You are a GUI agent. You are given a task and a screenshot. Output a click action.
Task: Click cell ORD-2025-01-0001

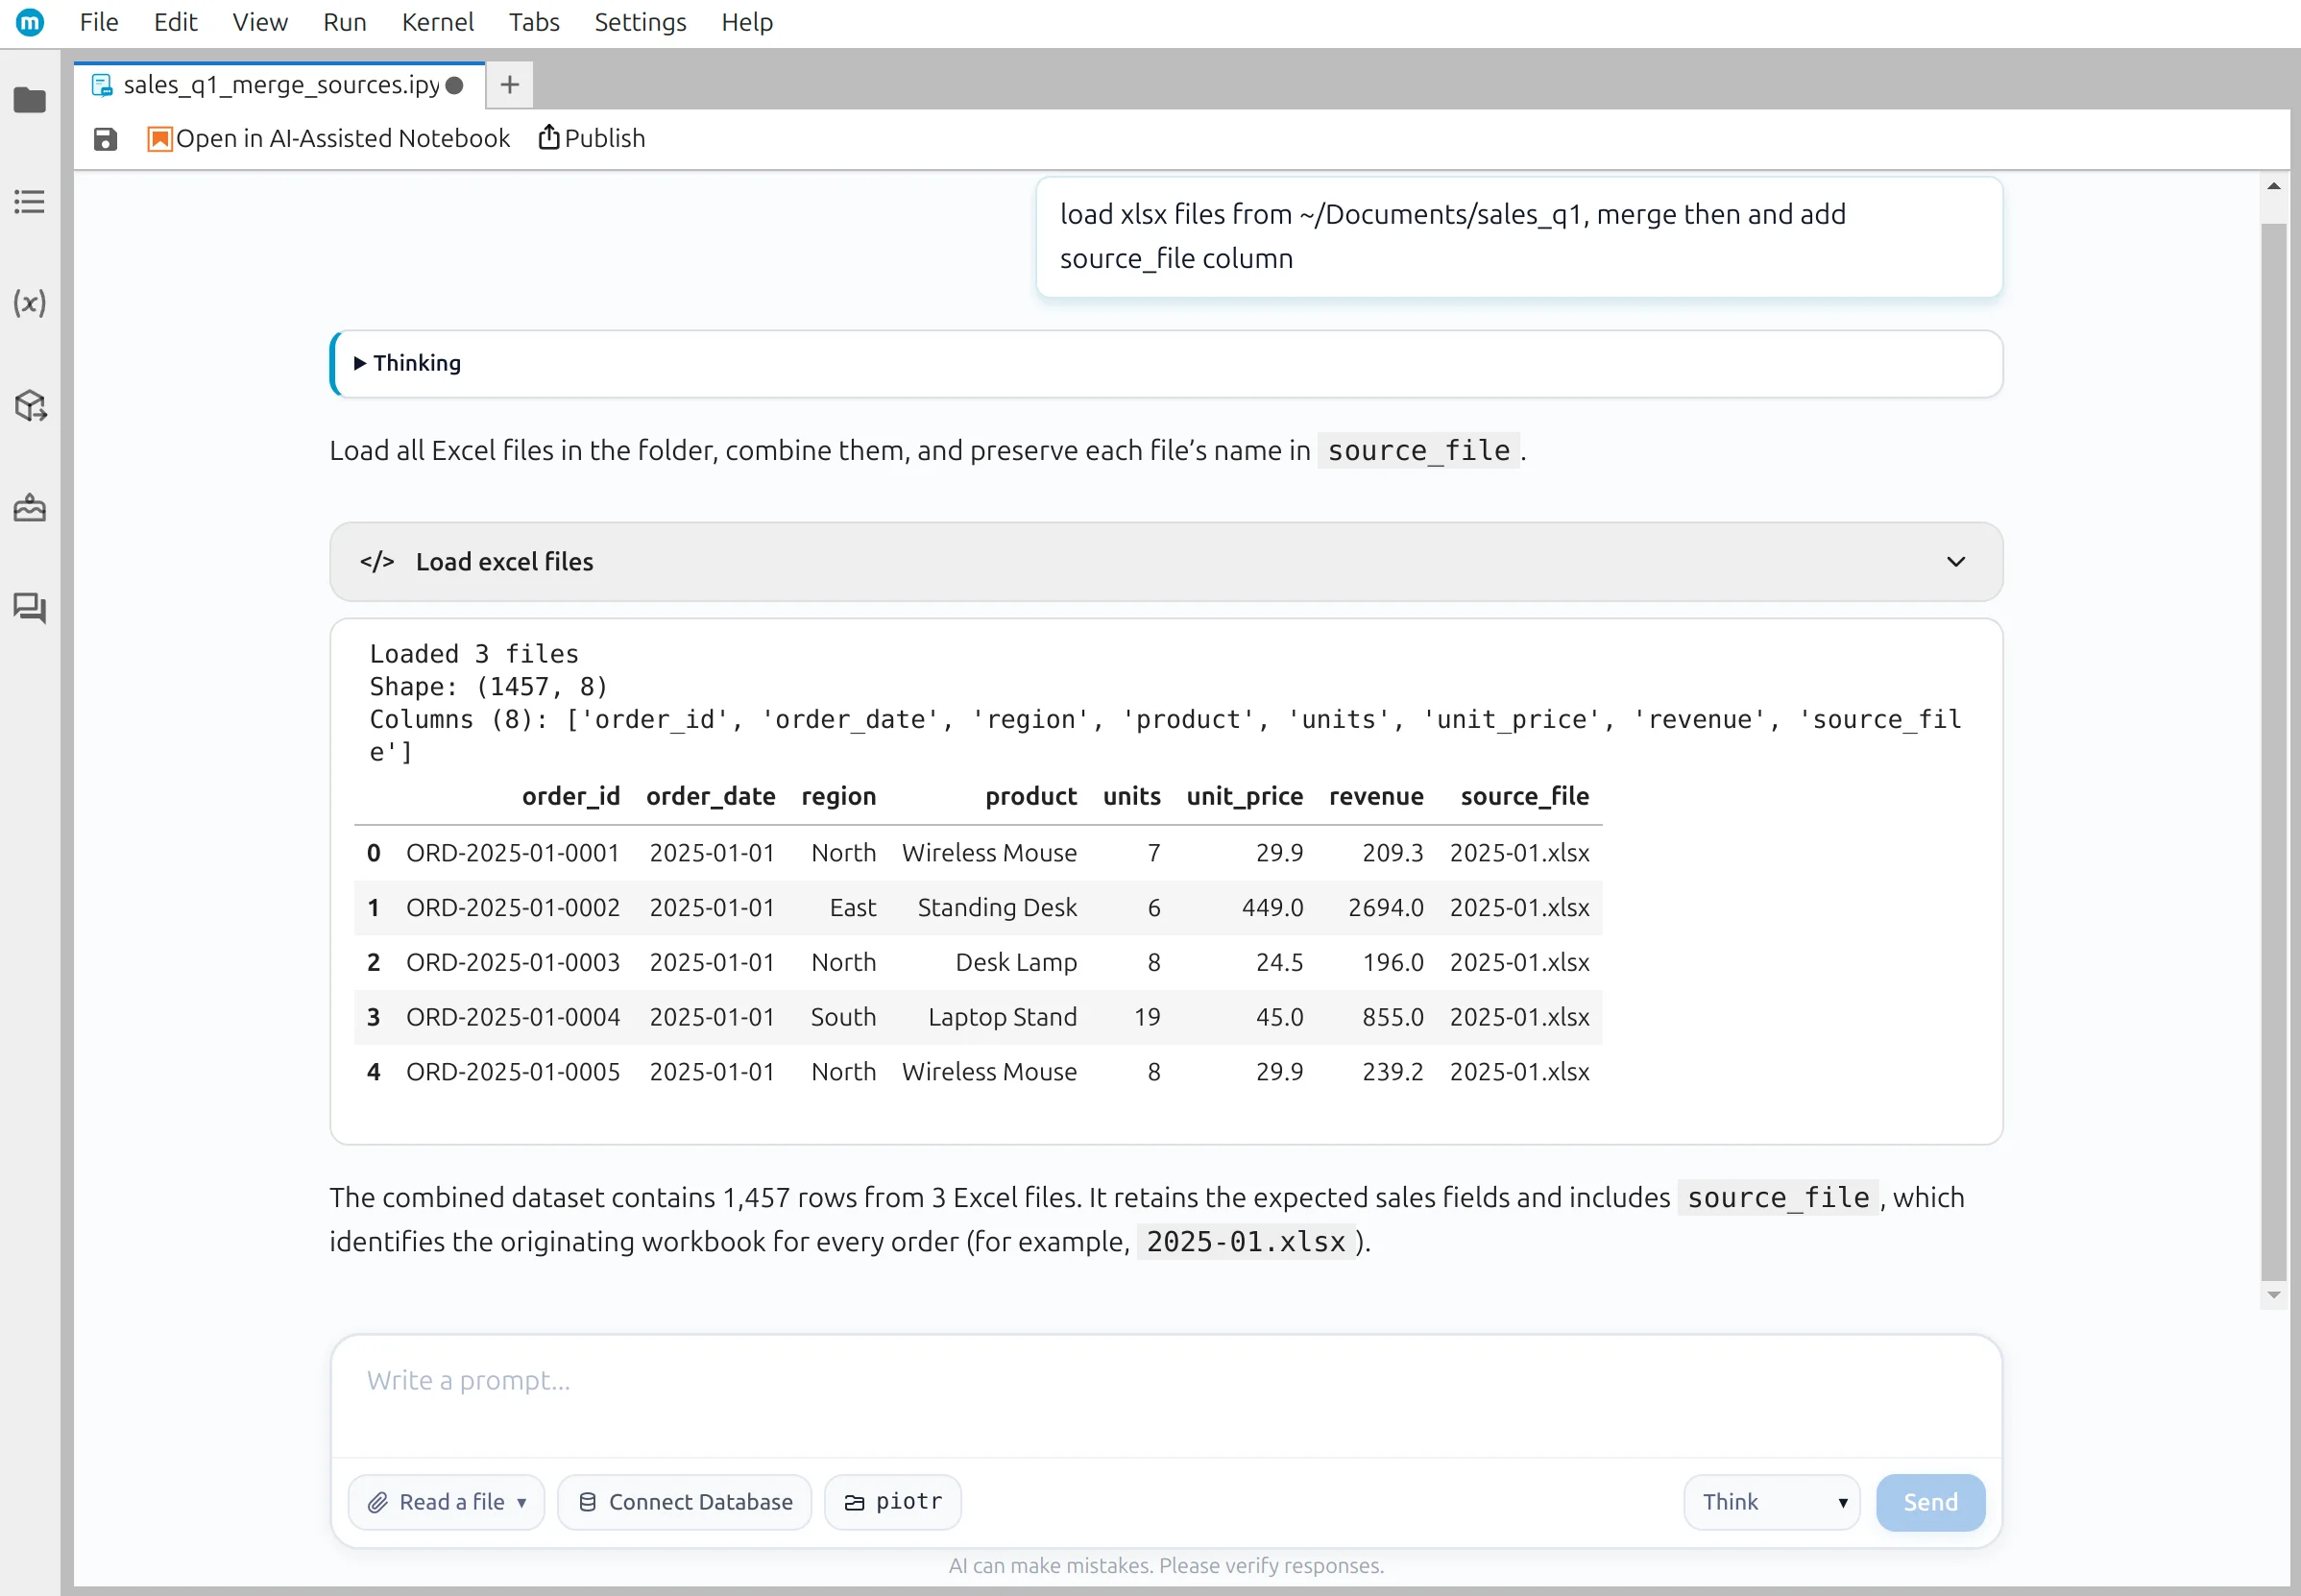click(x=513, y=853)
